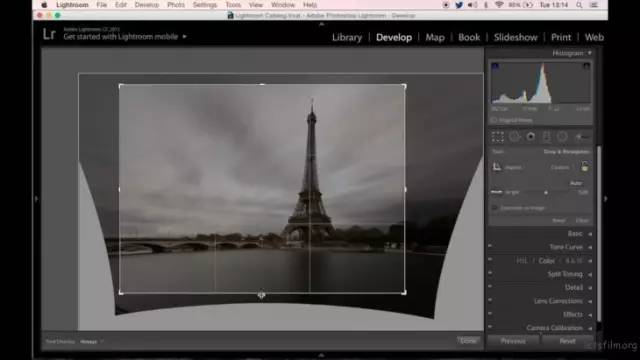
Task: Click the Bluetooth menu bar icon
Action: coord(486,5)
